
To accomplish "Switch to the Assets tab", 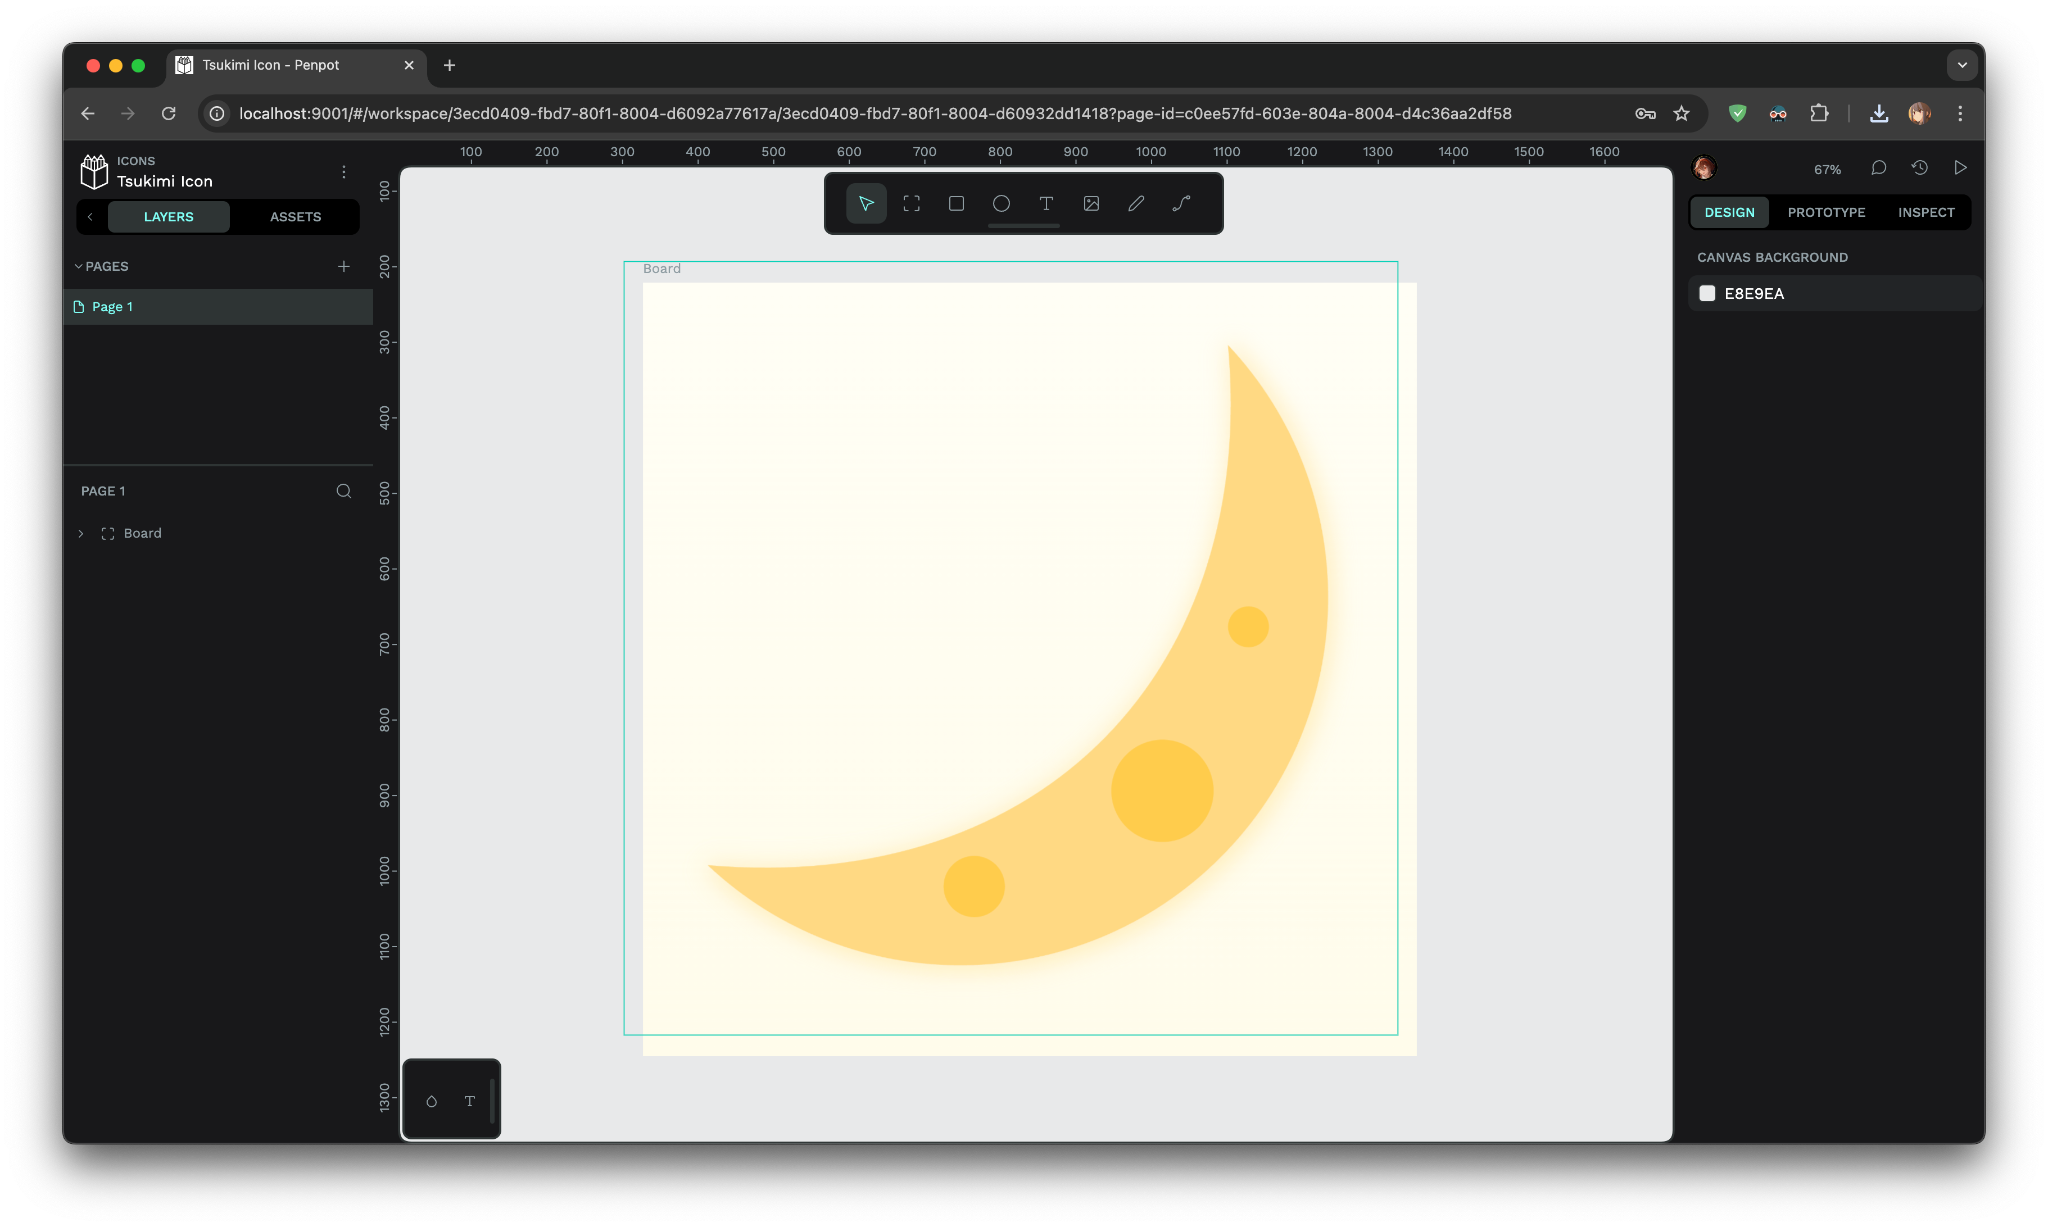I will [295, 216].
